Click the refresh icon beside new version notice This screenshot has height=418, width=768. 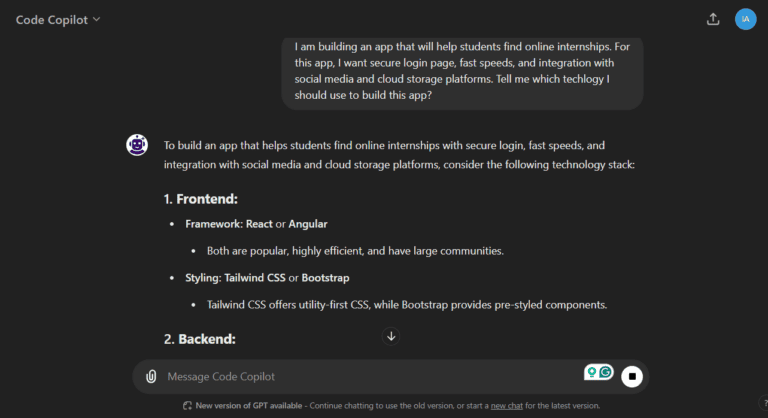[x=187, y=405]
